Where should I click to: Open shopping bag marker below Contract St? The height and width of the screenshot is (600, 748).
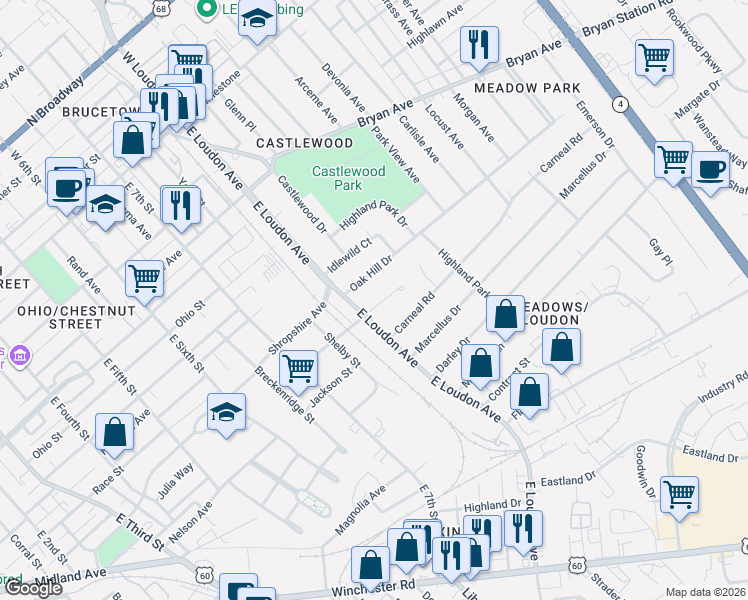tap(530, 393)
